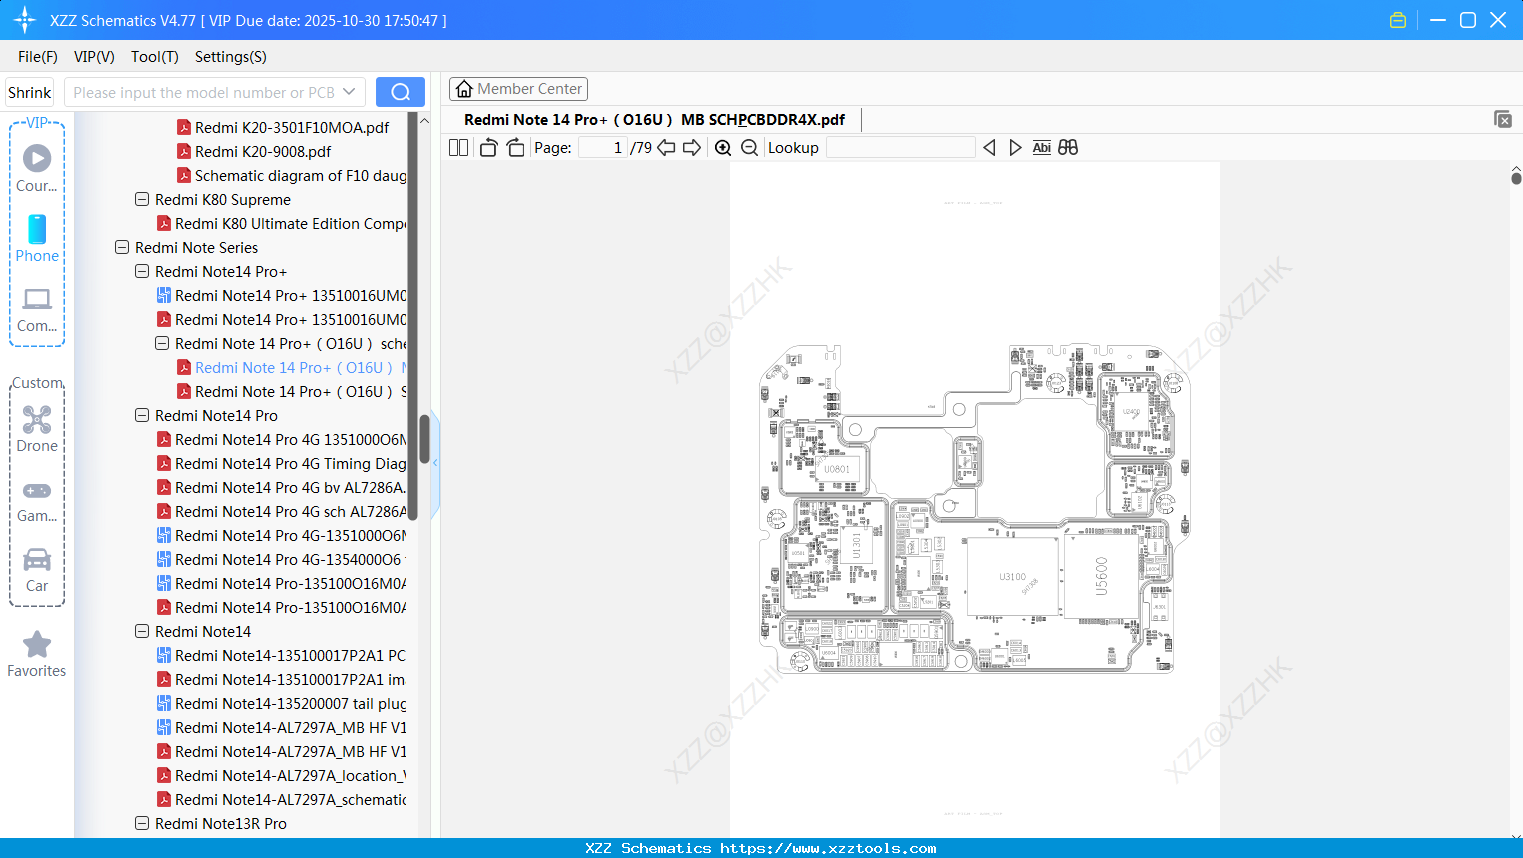Select the Phone sidebar category
1523x858 pixels.
pos(37,238)
